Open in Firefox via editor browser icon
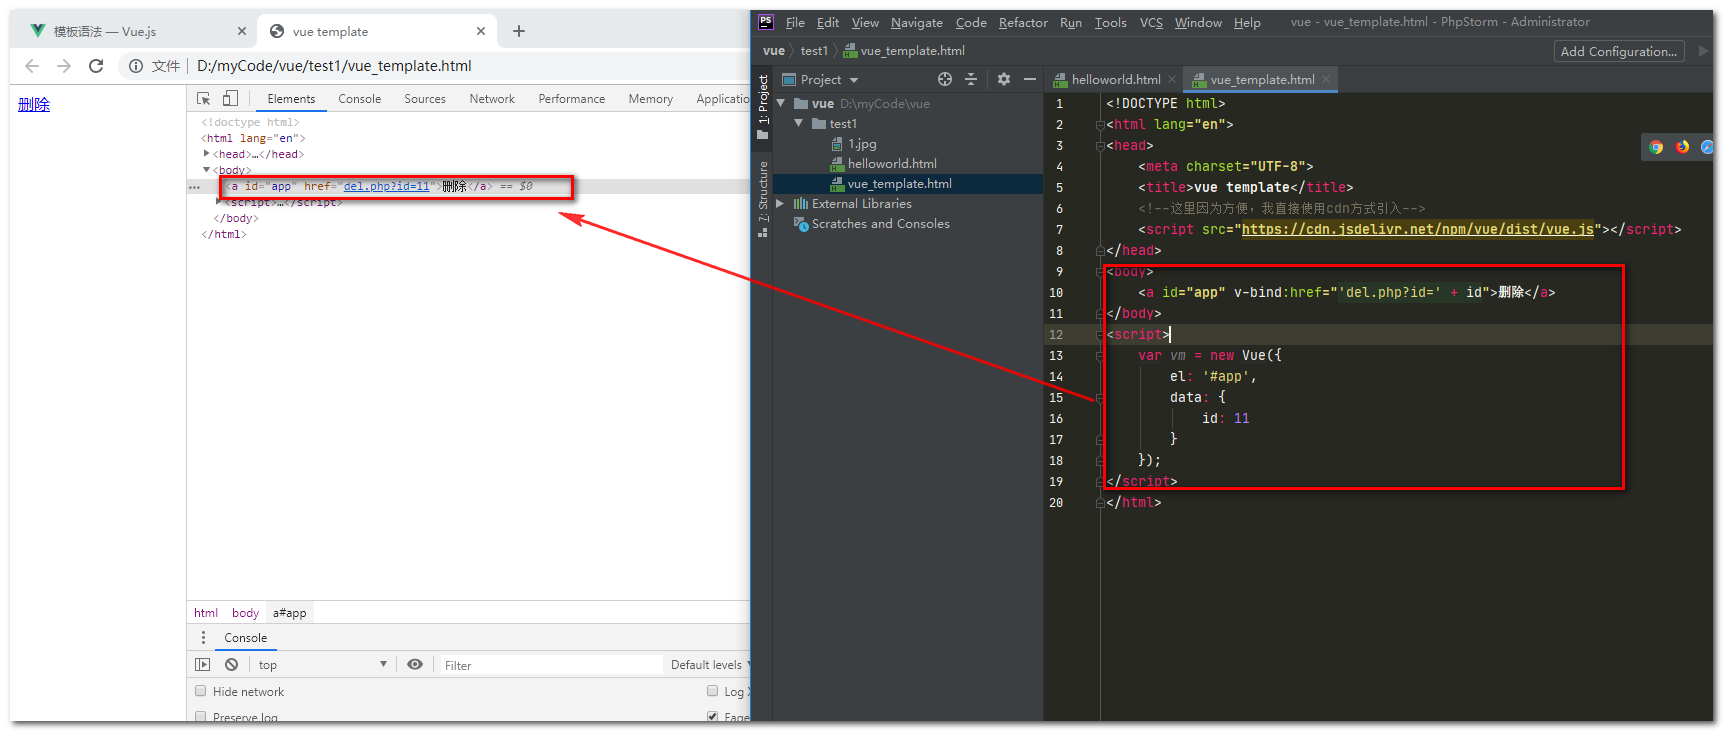This screenshot has width=1724, height=732. (1682, 147)
